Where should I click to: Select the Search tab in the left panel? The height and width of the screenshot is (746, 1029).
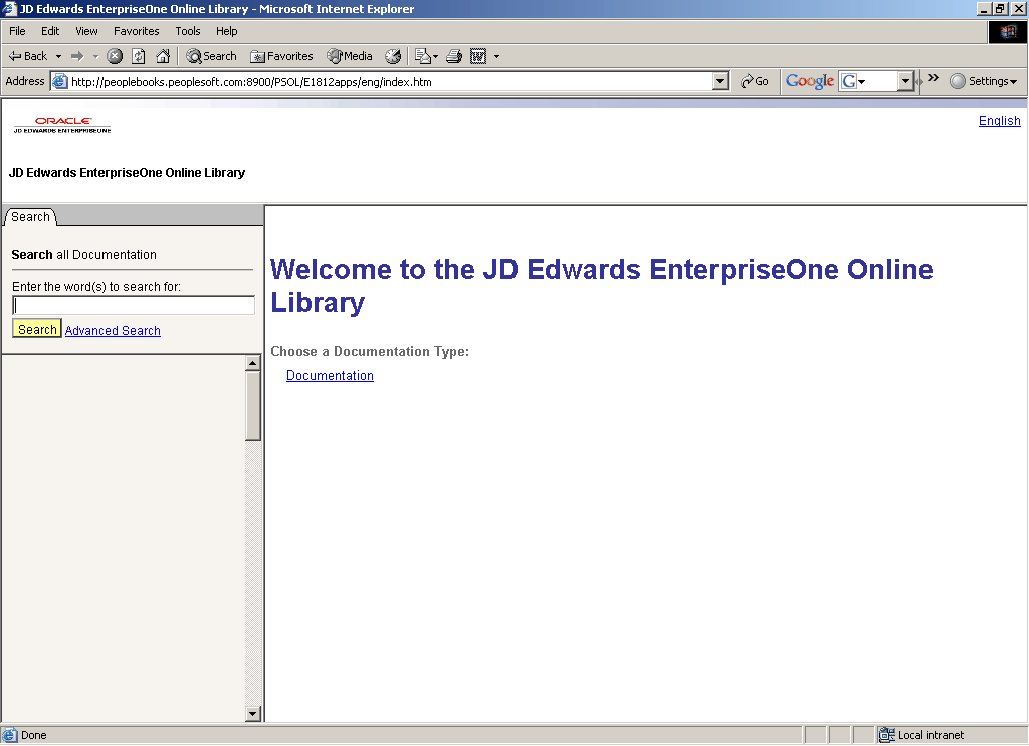(30, 217)
